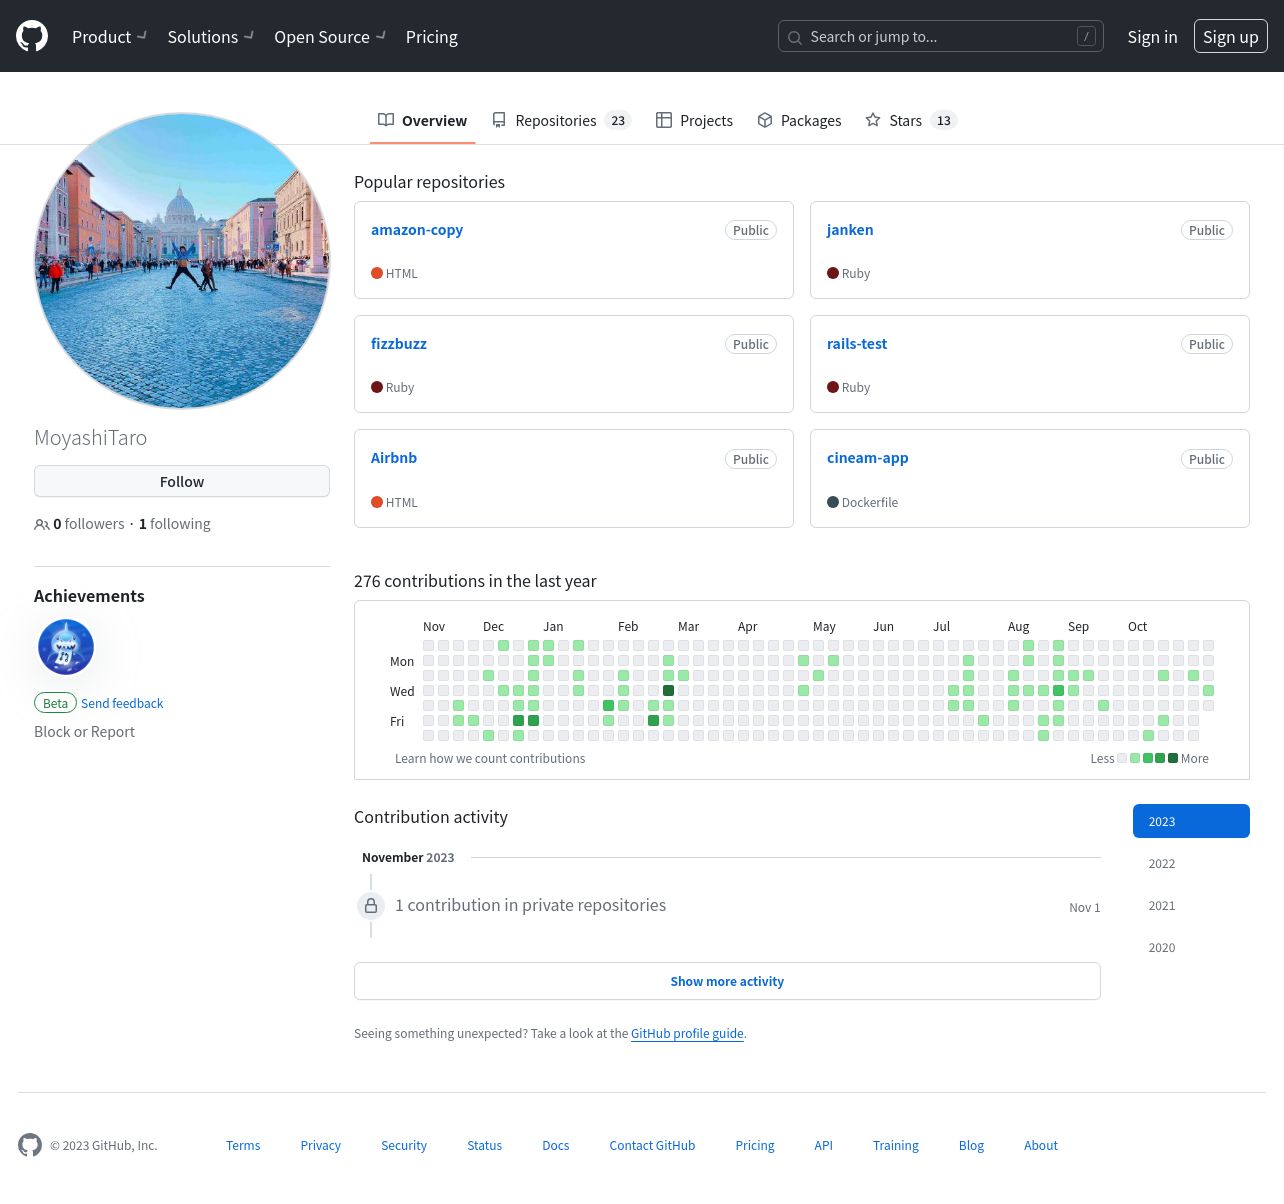1284x1204 pixels.
Task: Click the dark green March Wednesday cell
Action: pyautogui.click(x=669, y=691)
